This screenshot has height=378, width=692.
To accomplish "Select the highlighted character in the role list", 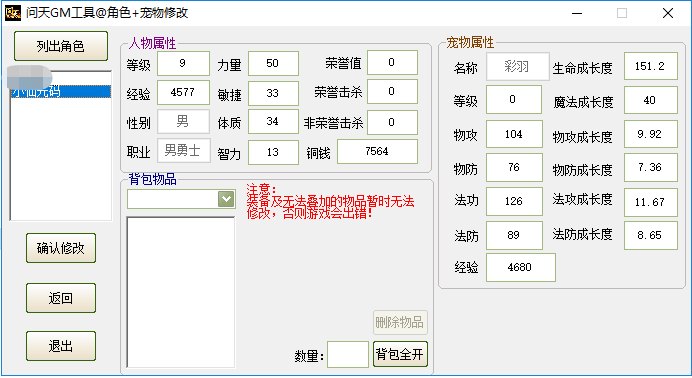I will (x=60, y=91).
